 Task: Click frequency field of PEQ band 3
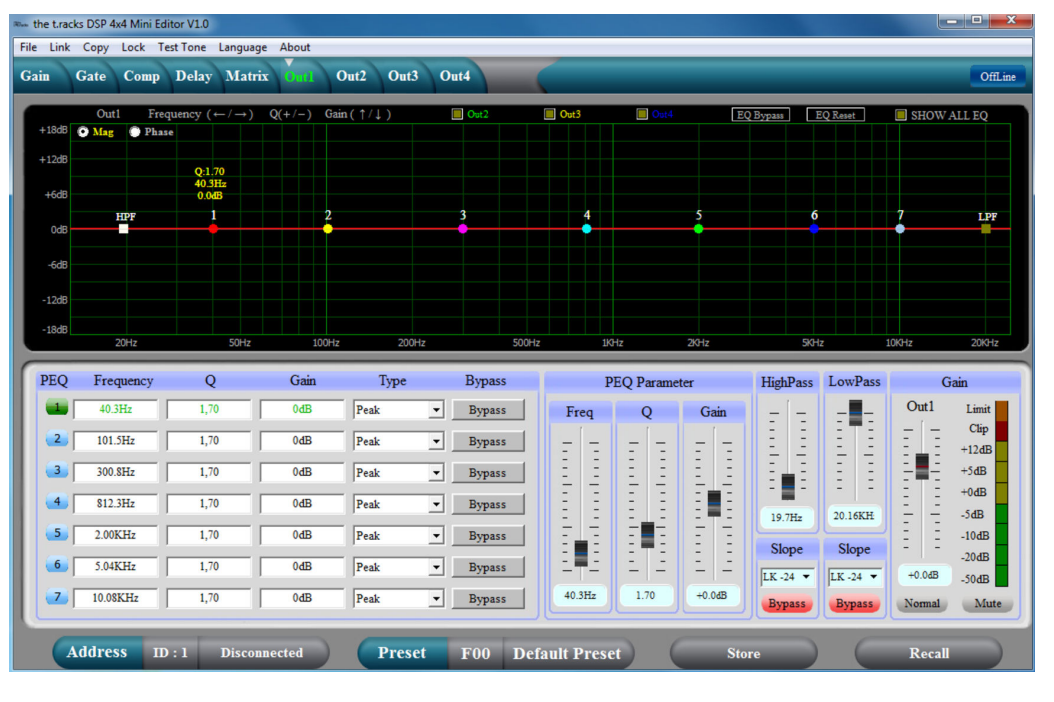coord(115,472)
